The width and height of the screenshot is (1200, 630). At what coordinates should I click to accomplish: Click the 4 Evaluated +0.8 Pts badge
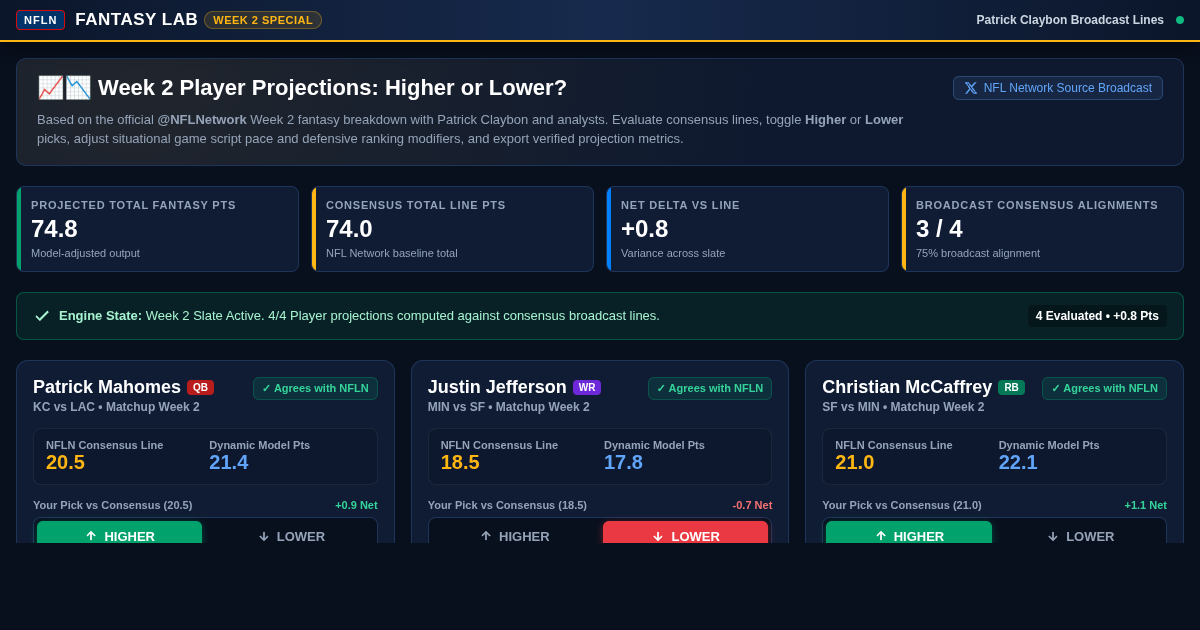click(1097, 316)
